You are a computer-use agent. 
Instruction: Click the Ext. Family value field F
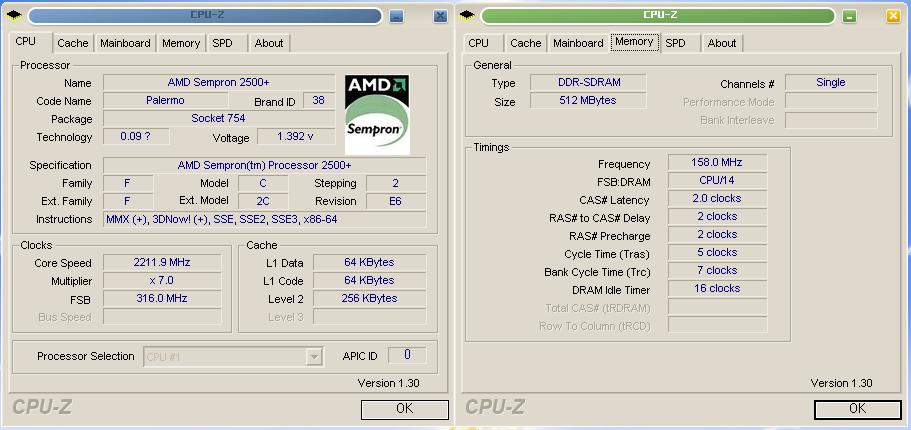[x=128, y=201]
